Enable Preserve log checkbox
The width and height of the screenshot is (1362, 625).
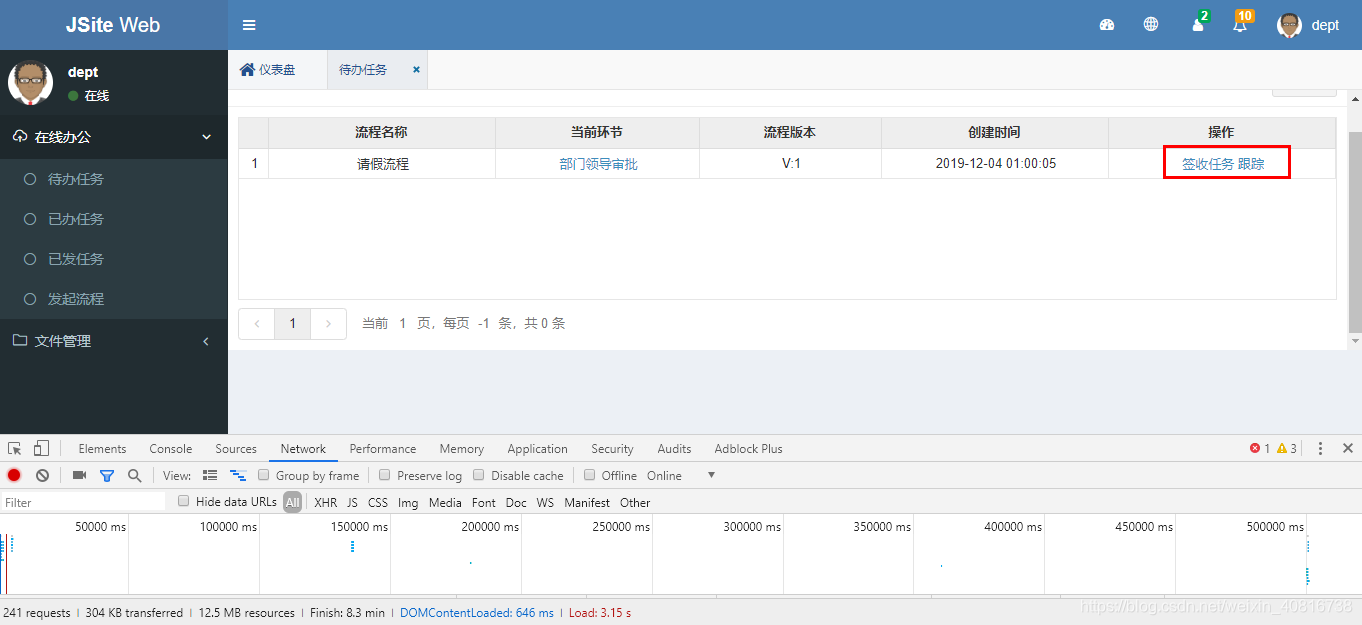click(x=385, y=475)
